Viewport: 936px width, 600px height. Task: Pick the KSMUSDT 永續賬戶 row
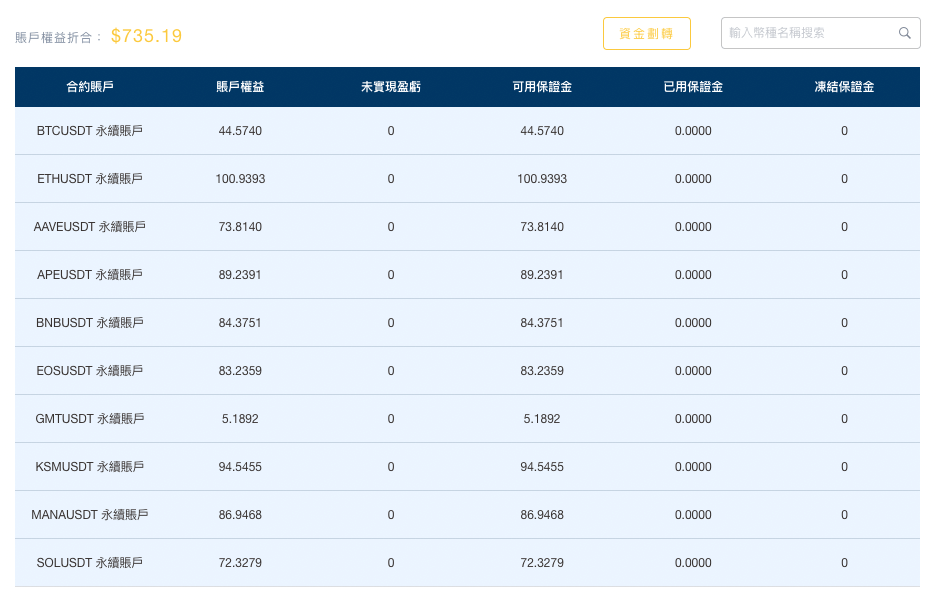90,467
